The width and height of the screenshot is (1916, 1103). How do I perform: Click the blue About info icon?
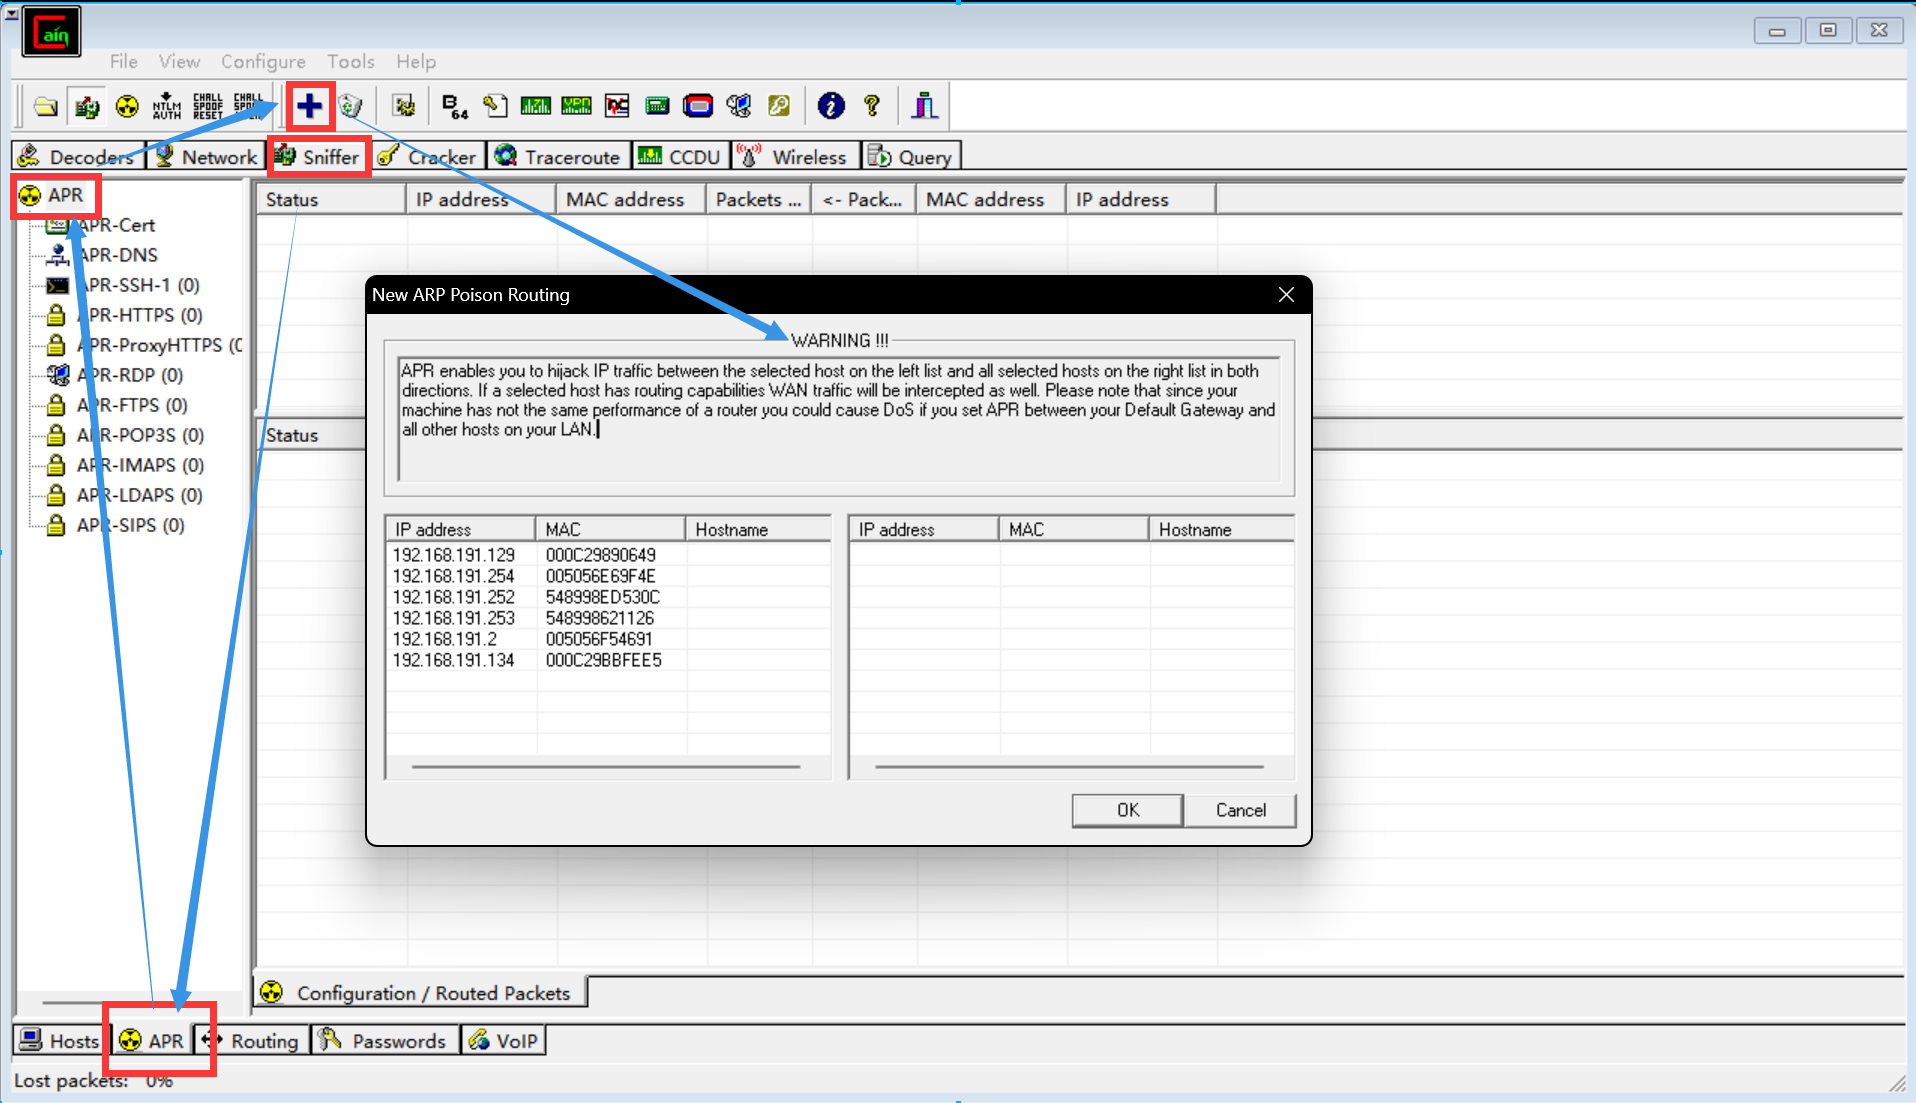coord(831,106)
